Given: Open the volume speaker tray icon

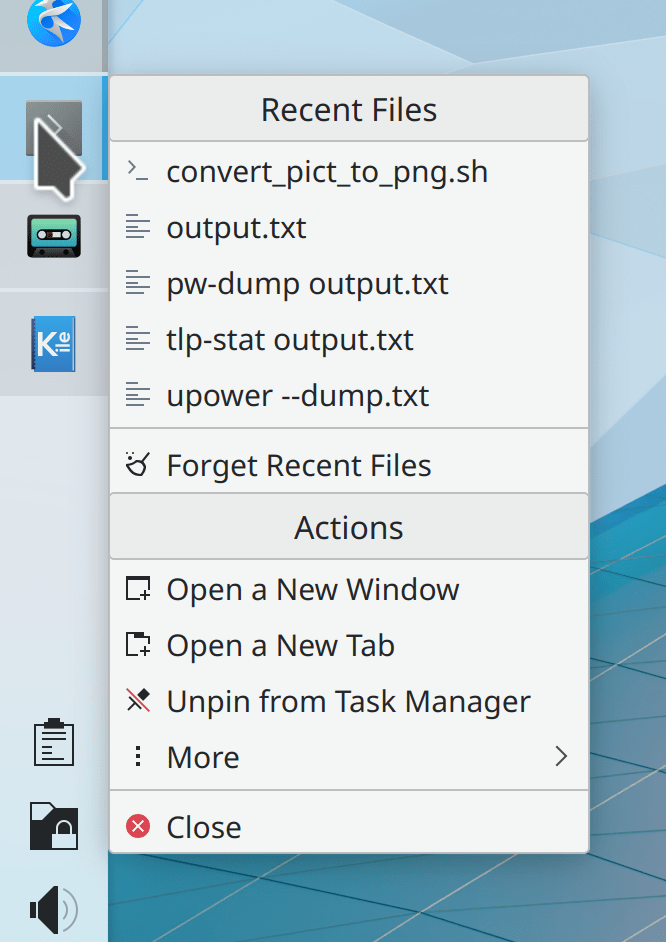Looking at the screenshot, I should 53,908.
